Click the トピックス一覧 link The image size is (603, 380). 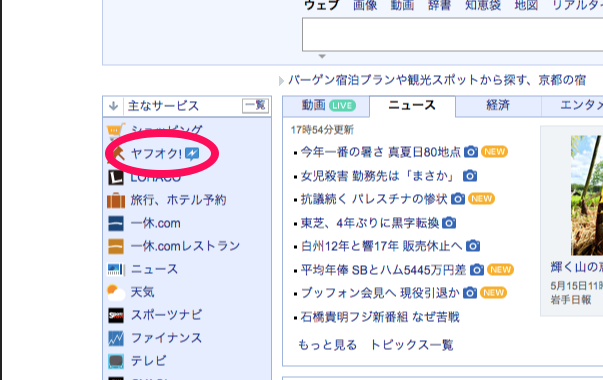411,345
